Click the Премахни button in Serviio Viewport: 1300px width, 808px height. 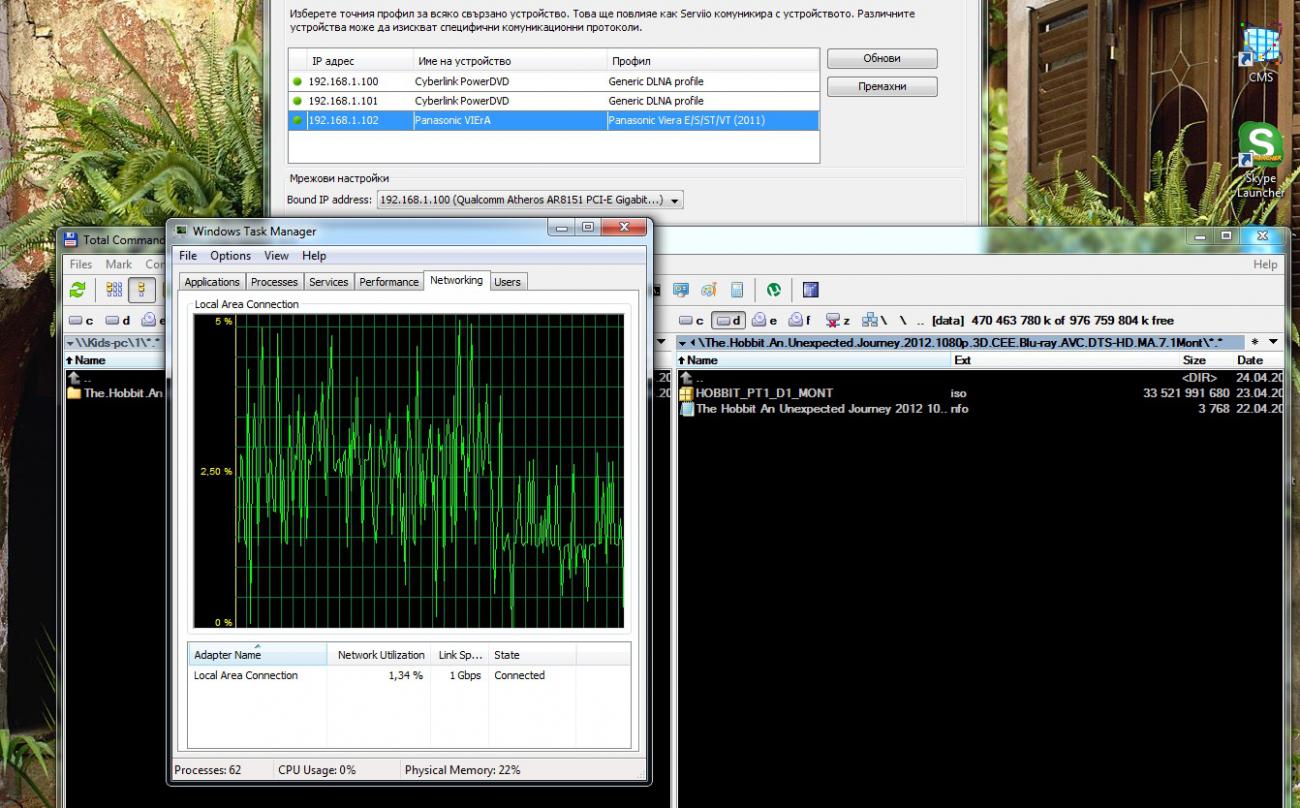[x=882, y=87]
